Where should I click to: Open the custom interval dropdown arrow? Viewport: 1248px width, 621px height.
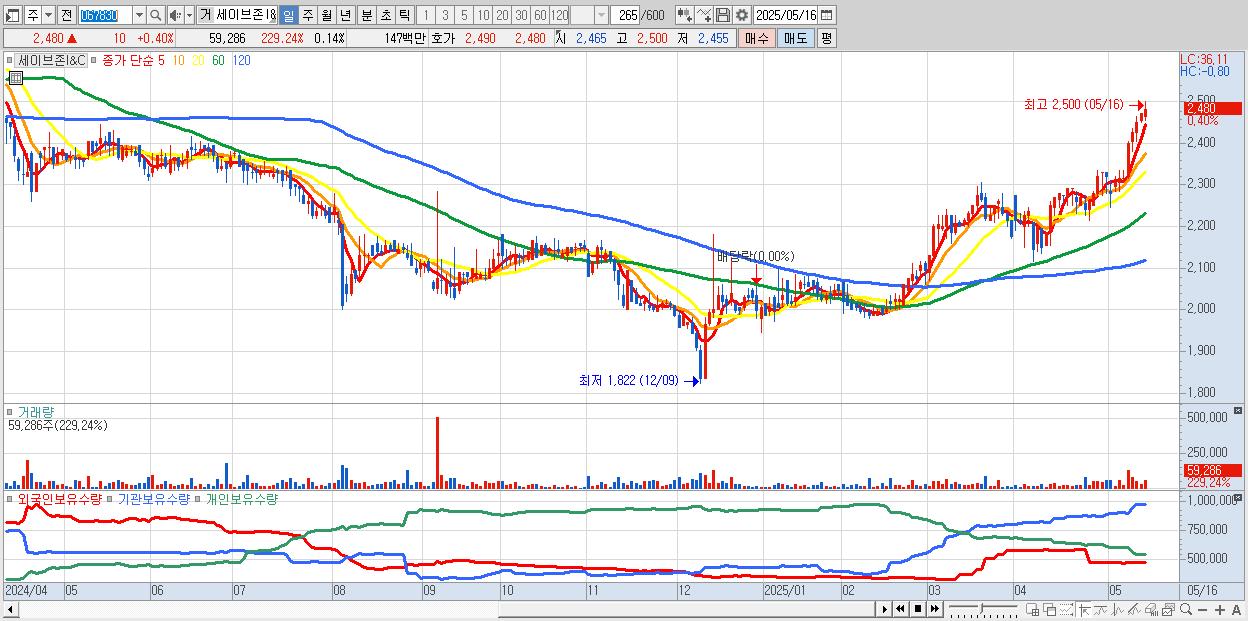coord(601,15)
